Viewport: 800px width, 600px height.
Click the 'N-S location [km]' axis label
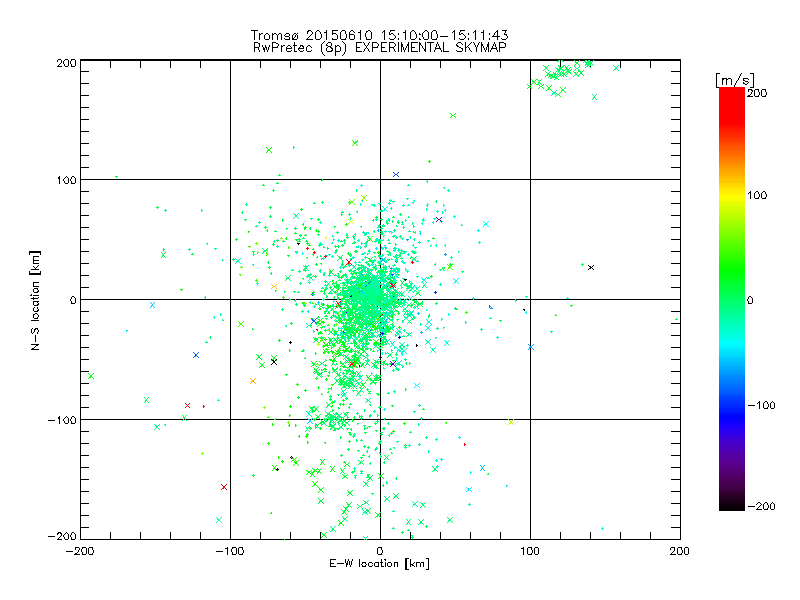coord(35,300)
